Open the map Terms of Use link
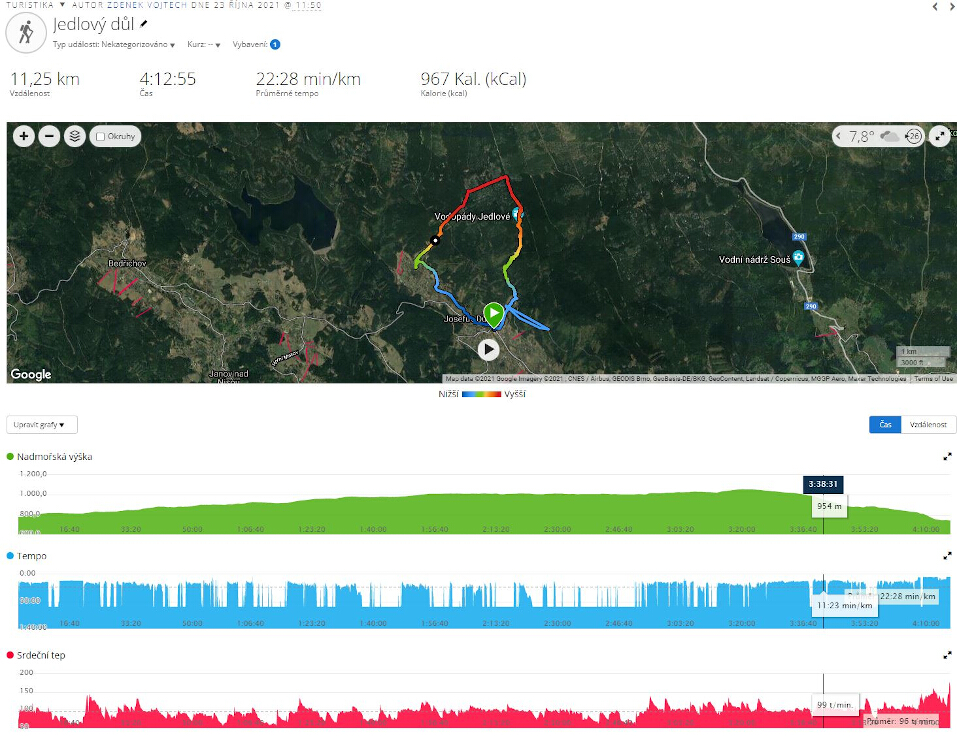The height and width of the screenshot is (737, 957). [933, 379]
